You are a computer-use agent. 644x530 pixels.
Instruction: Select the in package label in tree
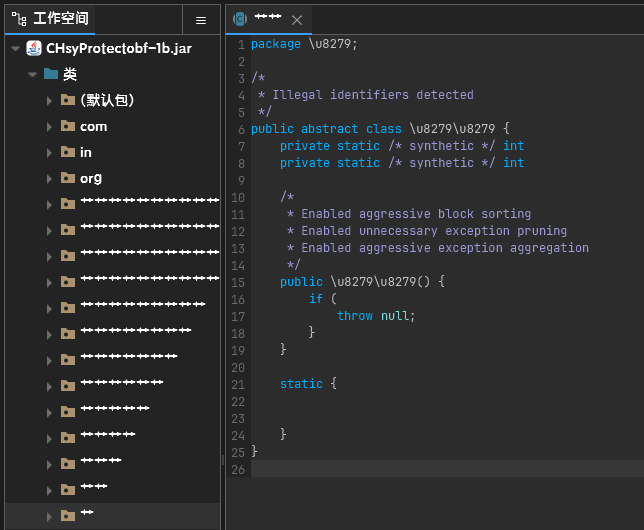(x=85, y=152)
